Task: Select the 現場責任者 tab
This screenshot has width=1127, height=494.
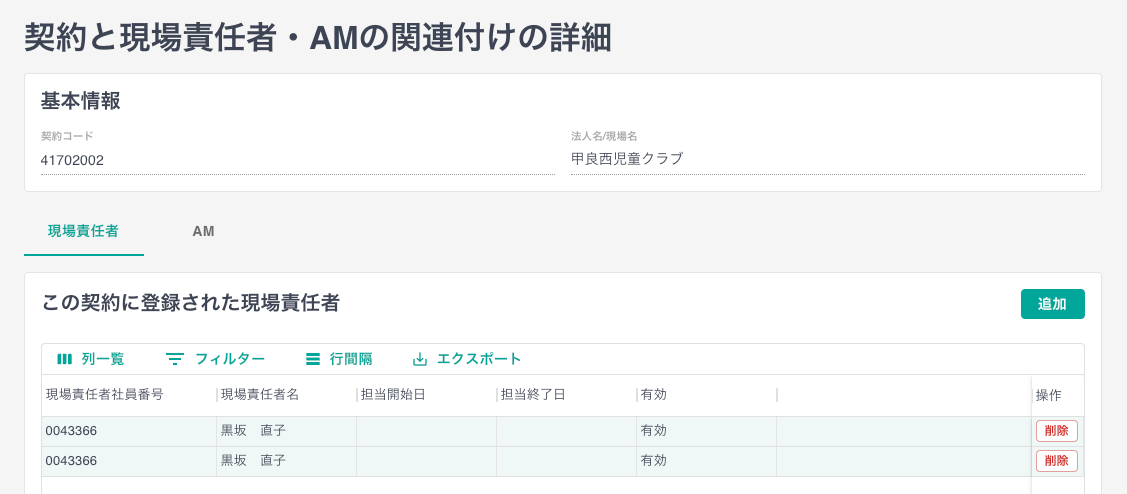Action: pyautogui.click(x=83, y=231)
